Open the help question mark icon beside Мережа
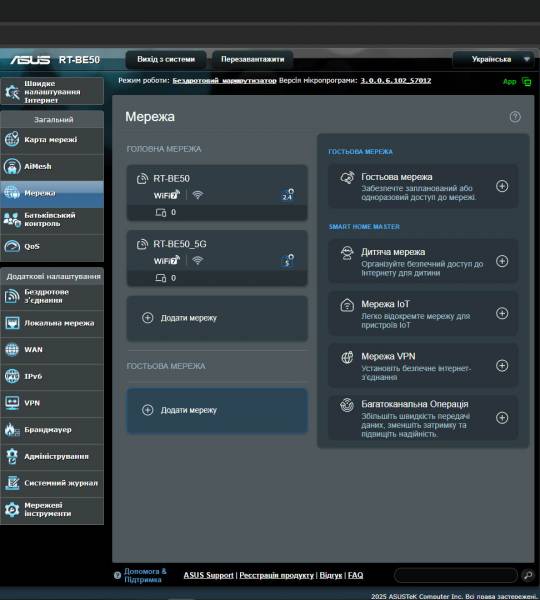The height and width of the screenshot is (600, 540). [515, 117]
